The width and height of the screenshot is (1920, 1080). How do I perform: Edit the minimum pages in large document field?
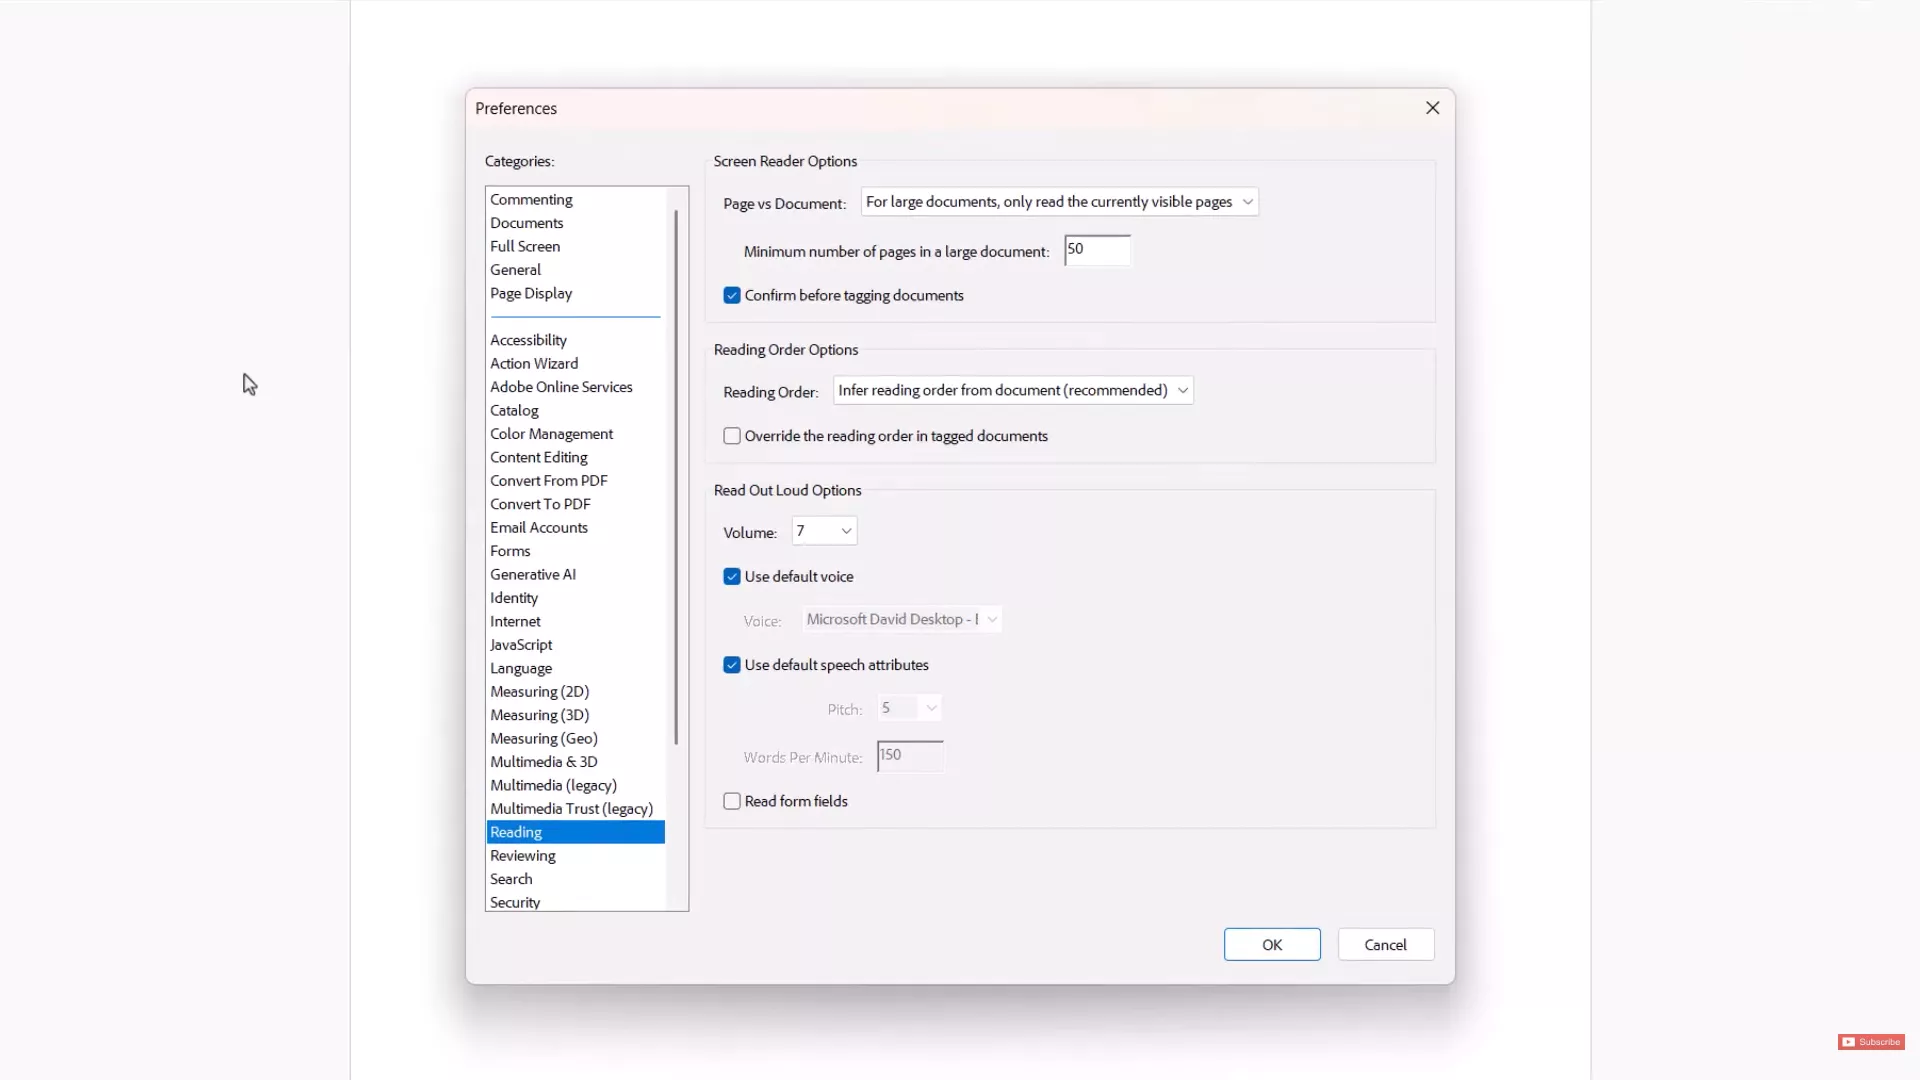[1097, 249]
